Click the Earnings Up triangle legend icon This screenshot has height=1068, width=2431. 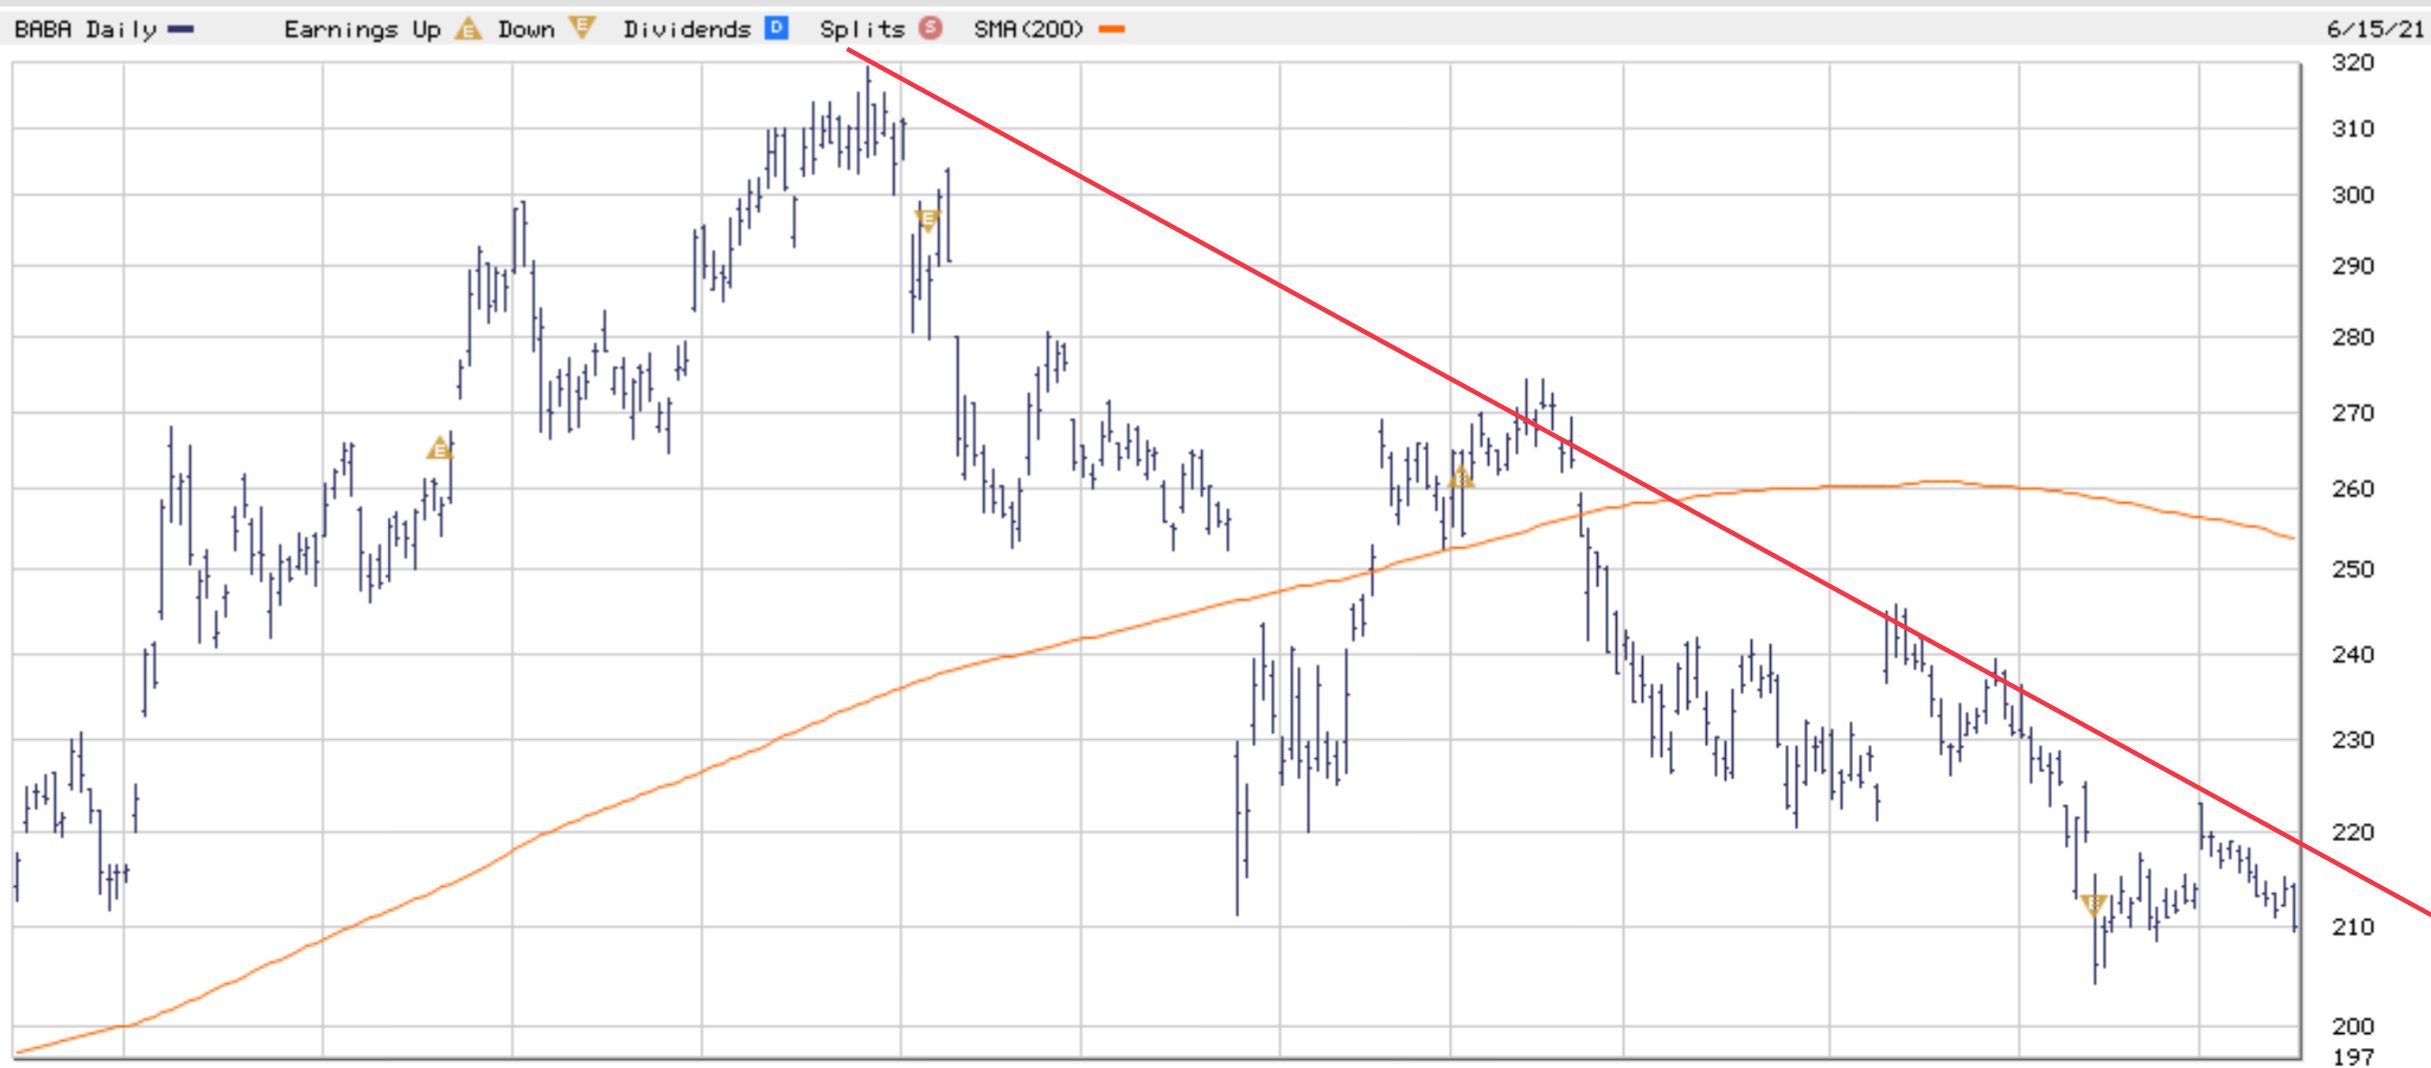[x=467, y=29]
